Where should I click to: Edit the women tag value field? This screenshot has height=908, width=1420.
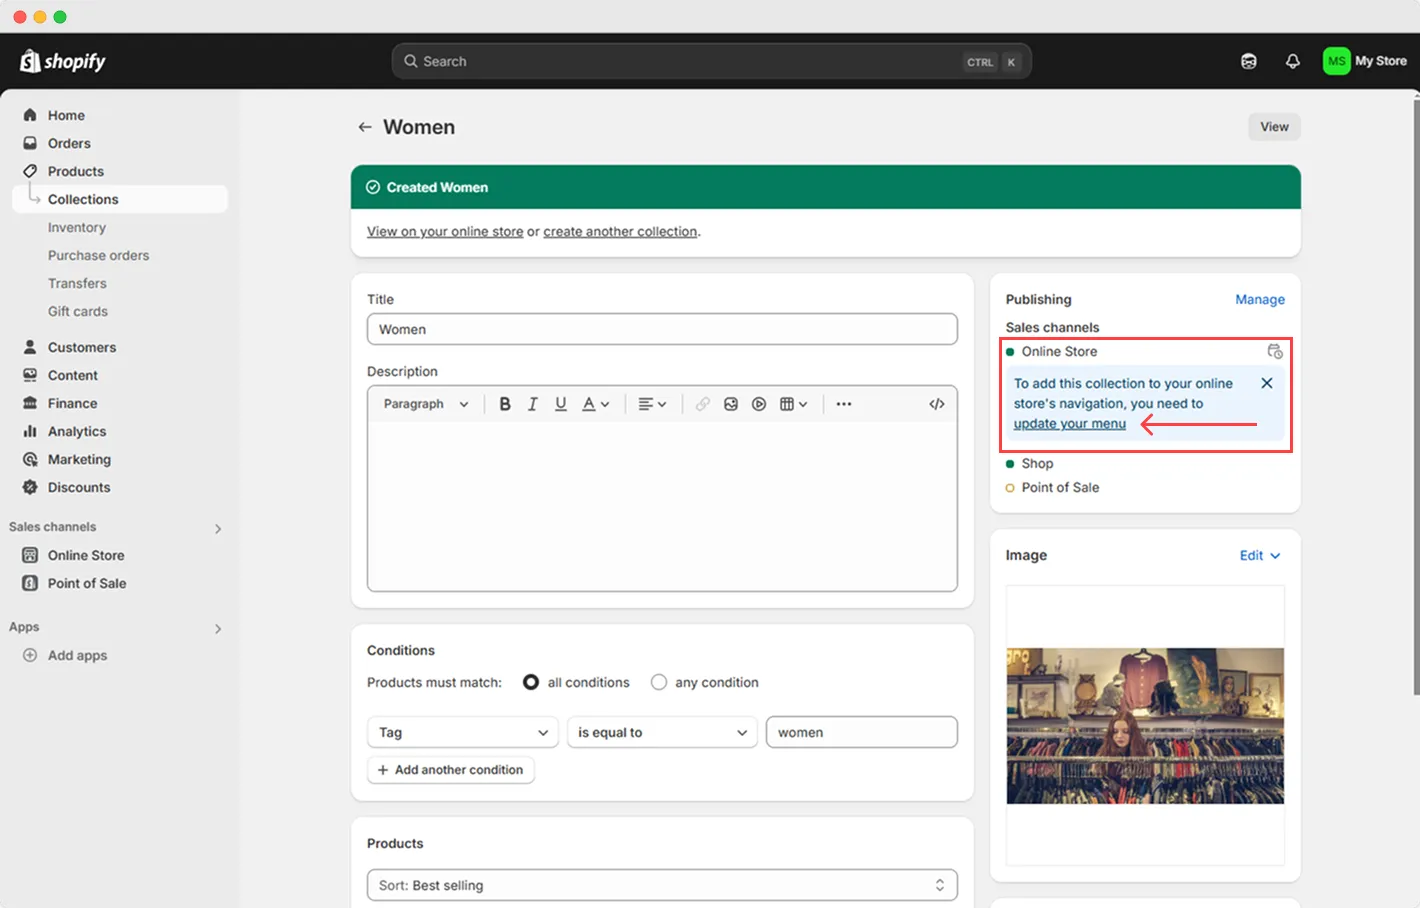pos(861,731)
